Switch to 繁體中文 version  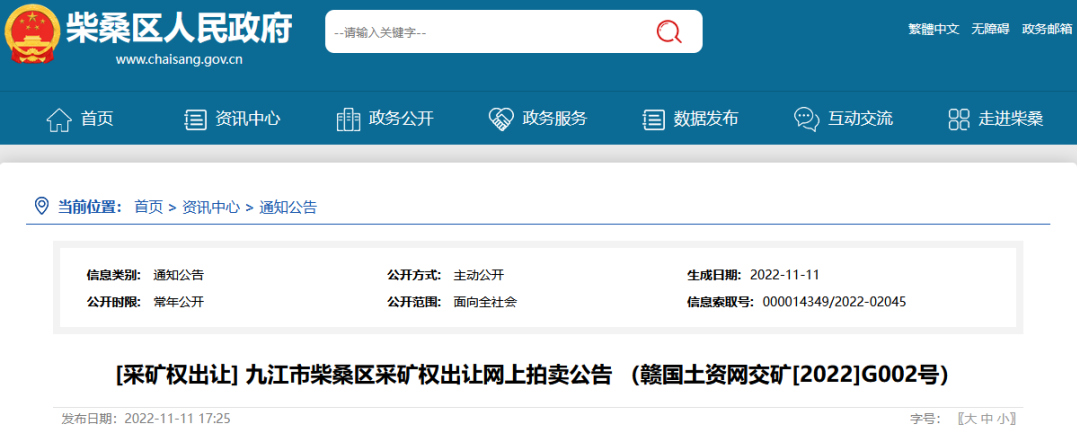(933, 29)
